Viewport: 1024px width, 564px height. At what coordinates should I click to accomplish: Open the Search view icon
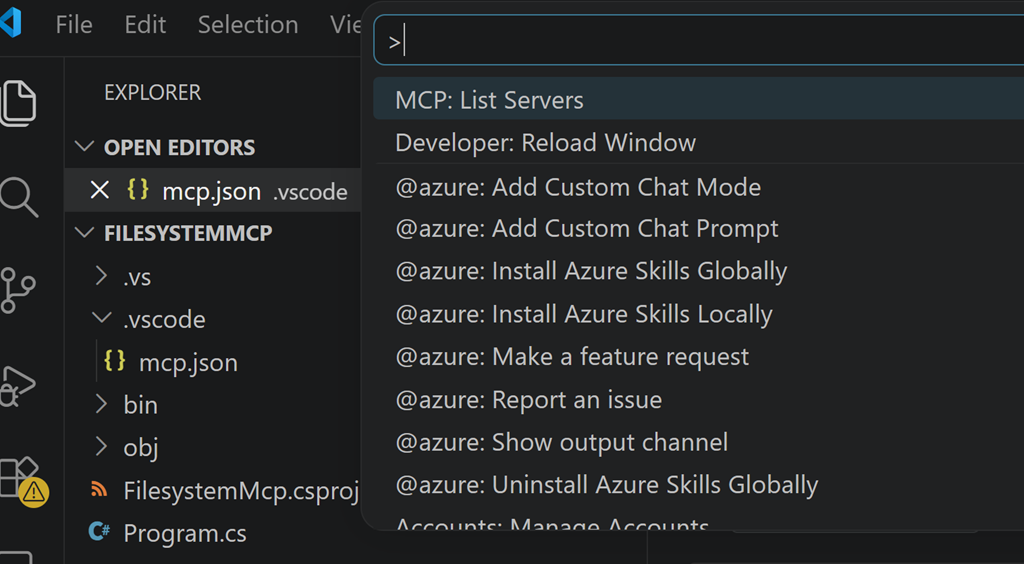pyautogui.click(x=18, y=196)
